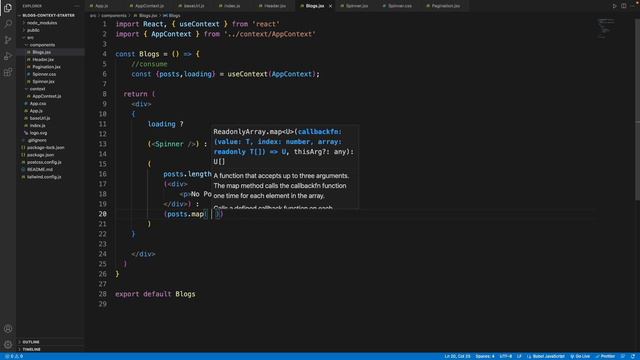The width and height of the screenshot is (640, 360).
Task: Close the Blogs.jsx tab
Action: click(330, 6)
